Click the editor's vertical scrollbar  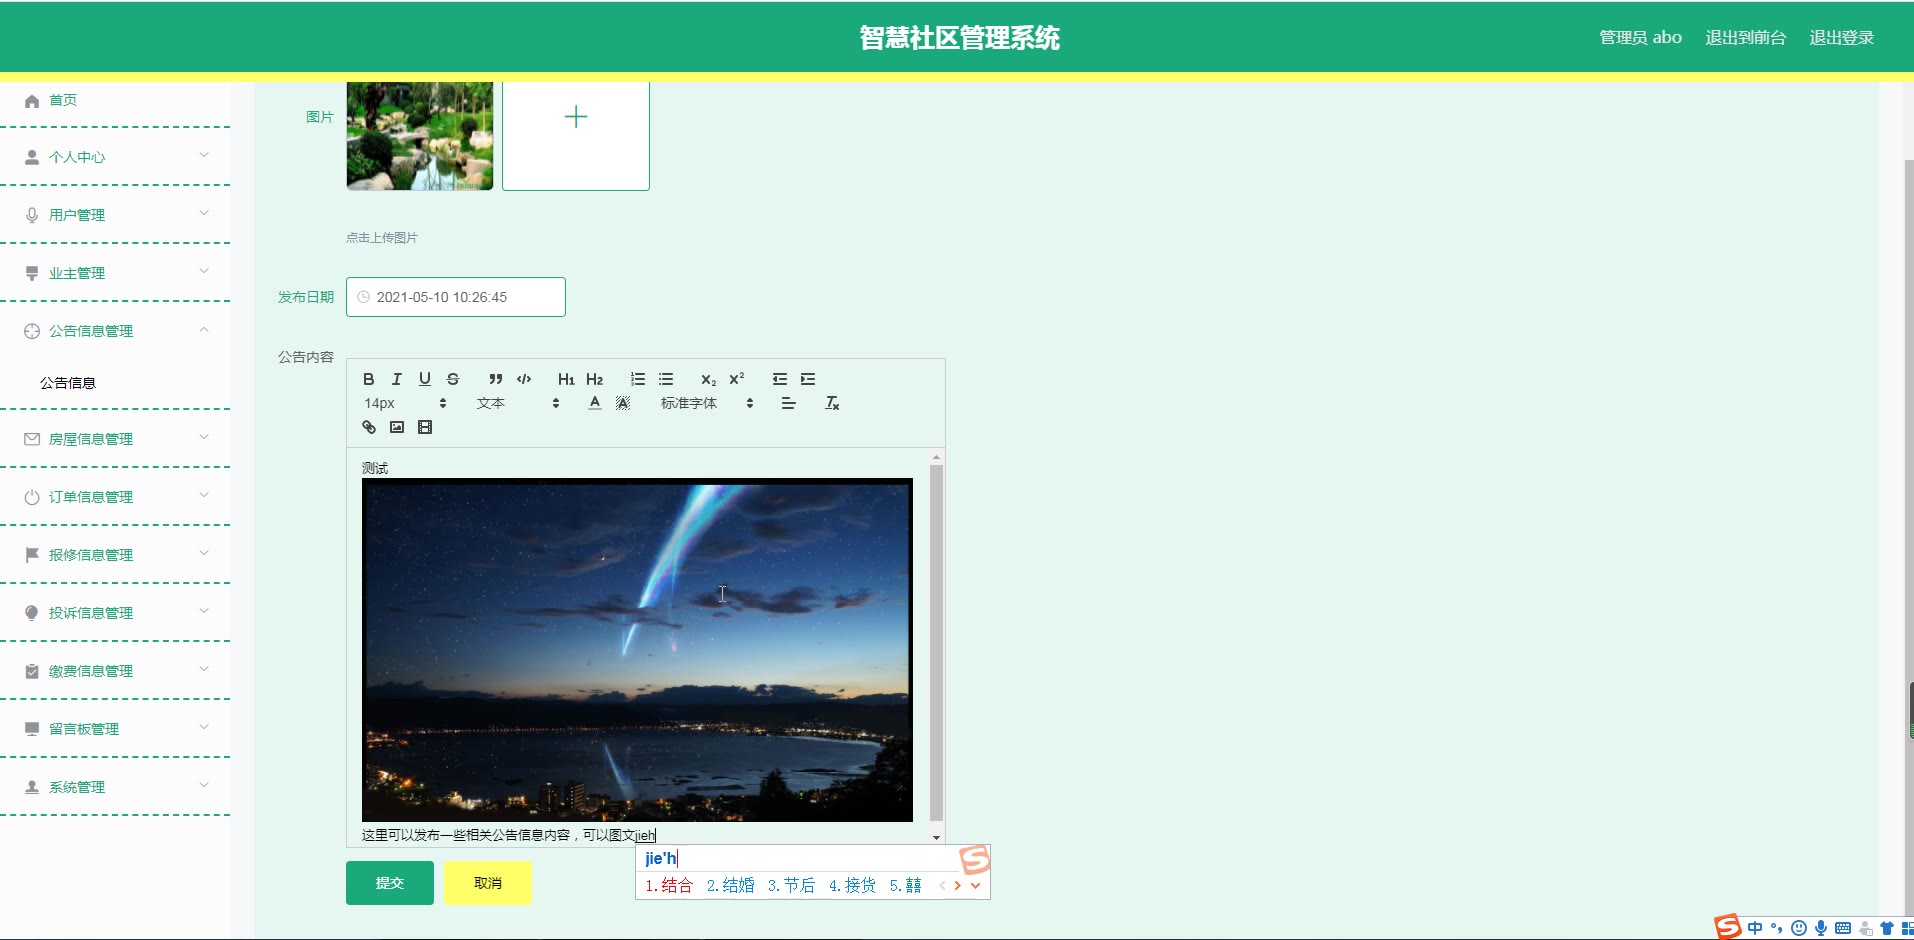936,642
